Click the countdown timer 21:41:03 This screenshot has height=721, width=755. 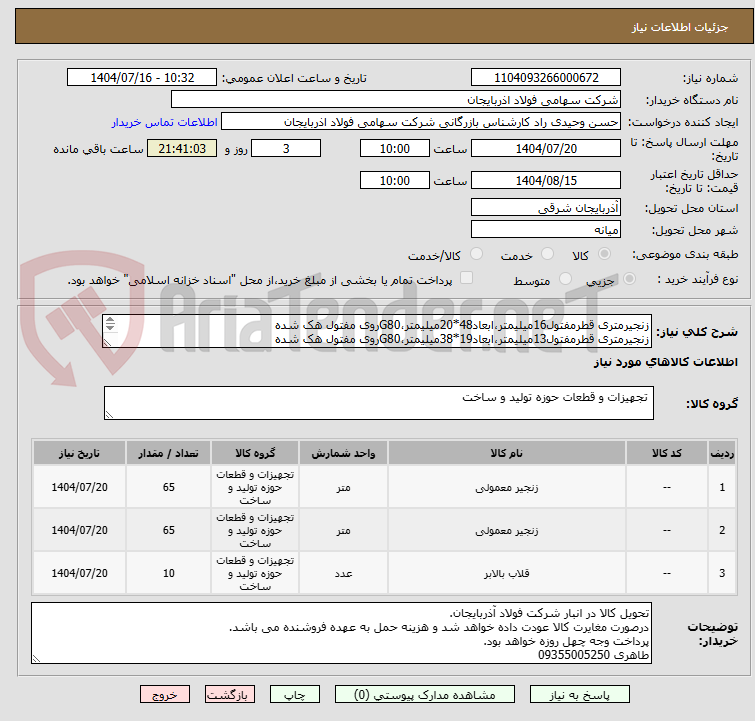[x=182, y=148]
